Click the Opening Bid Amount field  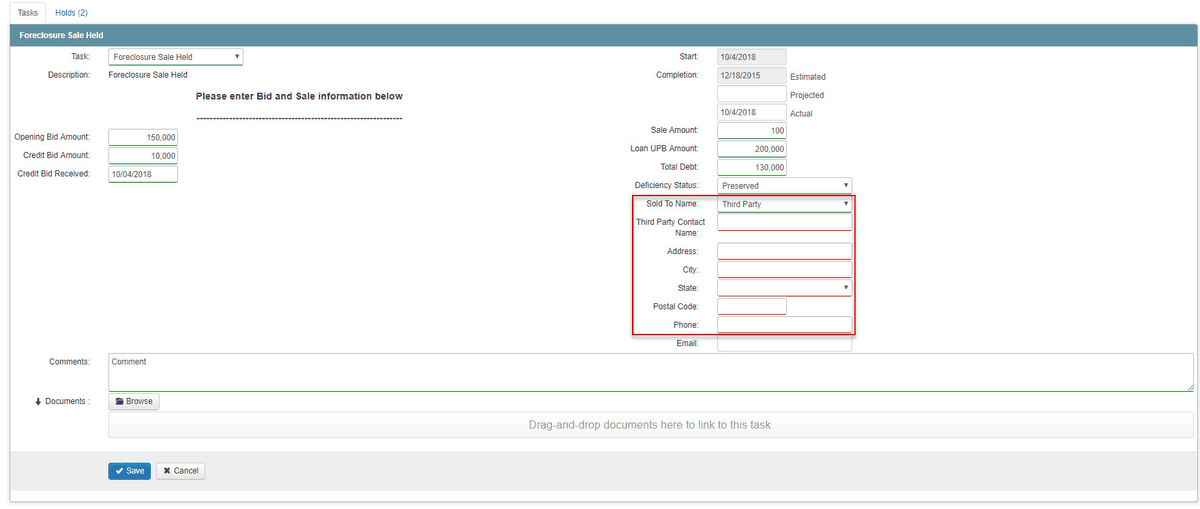(x=143, y=137)
